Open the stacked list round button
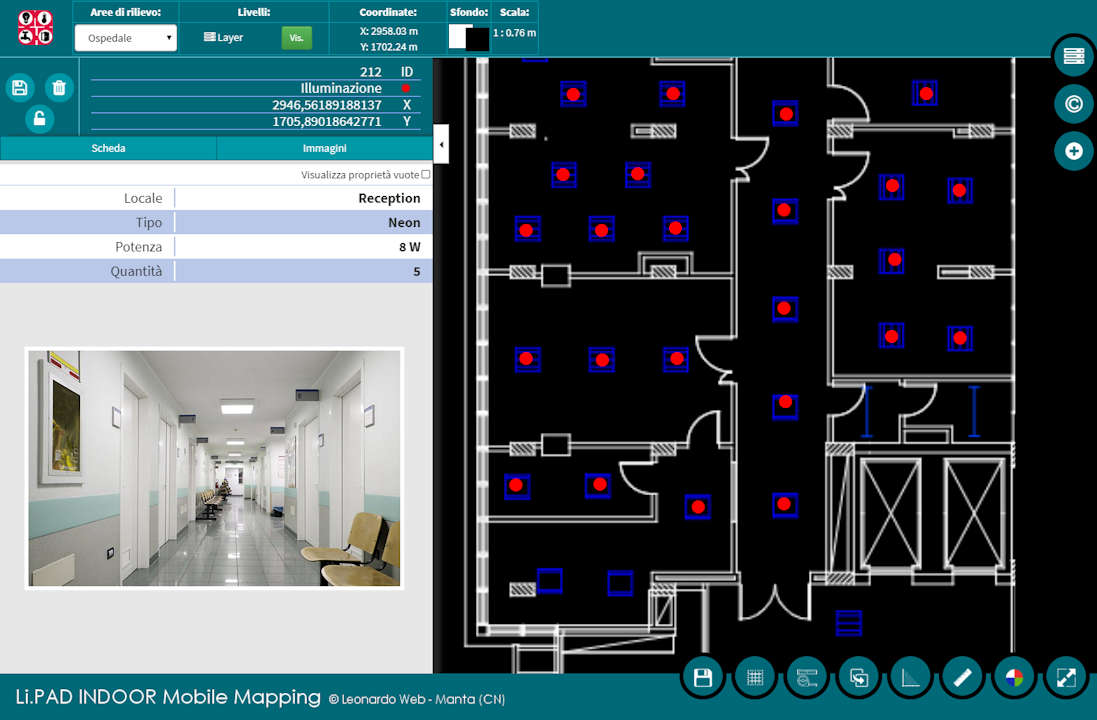Screen dimensions: 1097x720 1073,56
